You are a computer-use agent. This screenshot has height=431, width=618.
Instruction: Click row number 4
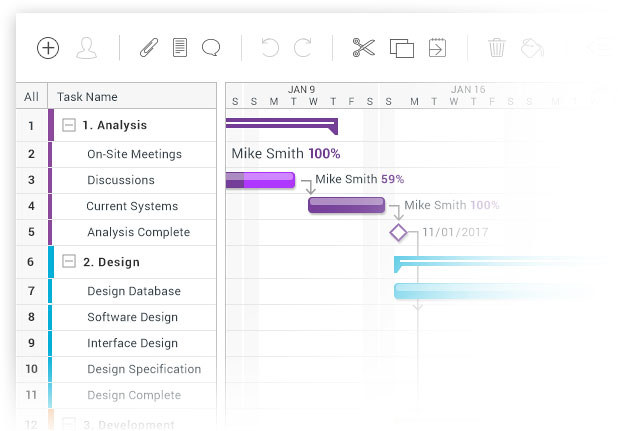[31, 206]
